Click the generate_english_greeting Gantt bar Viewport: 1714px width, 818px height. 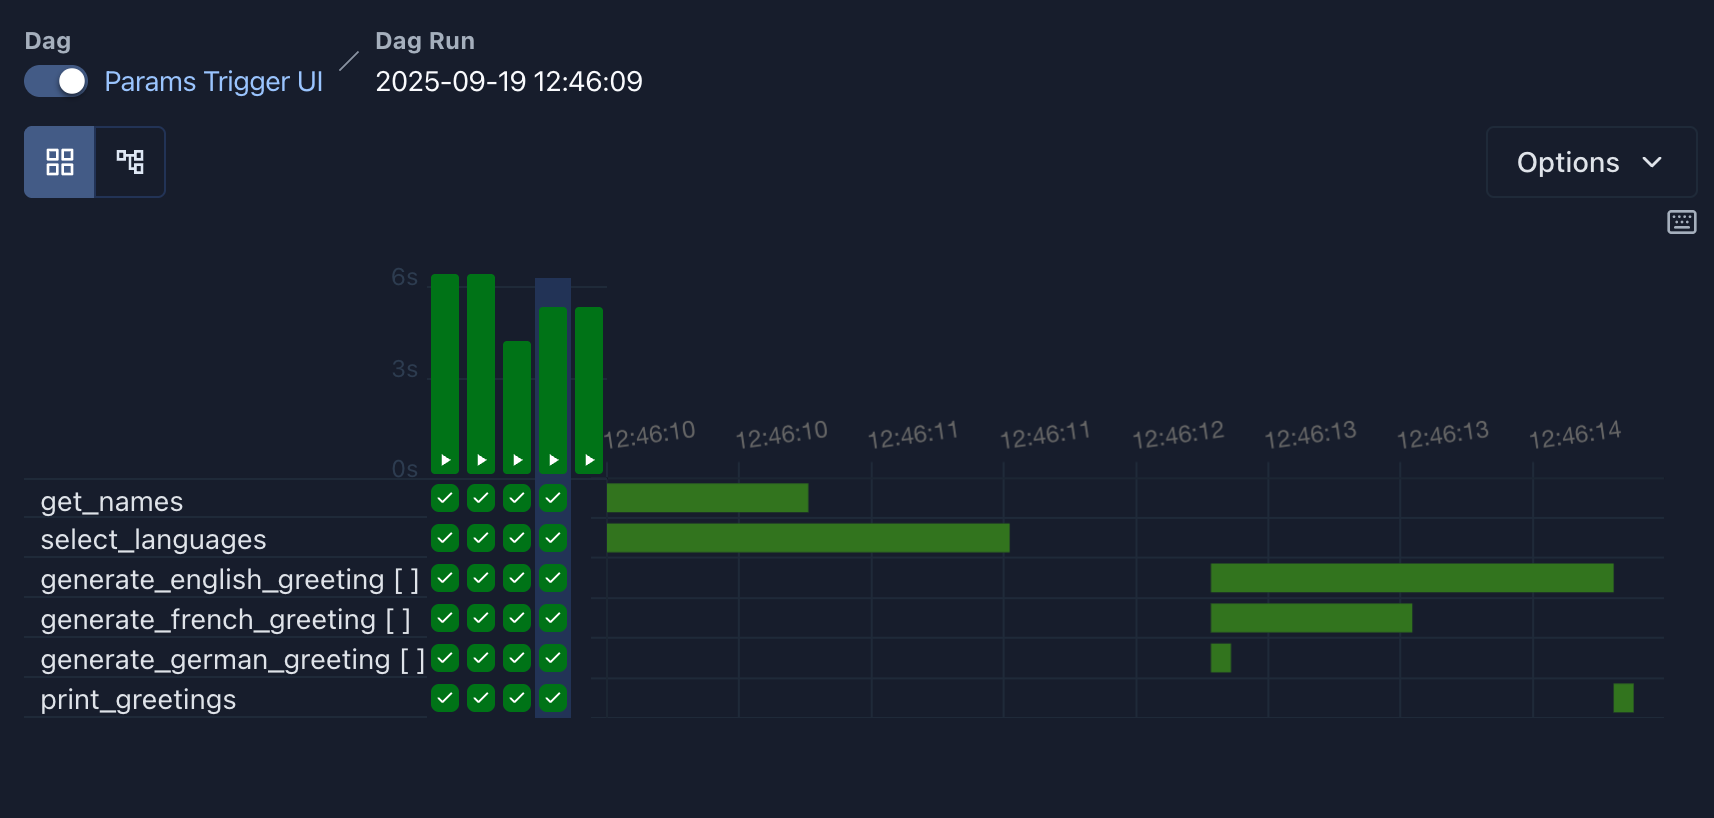point(1411,578)
